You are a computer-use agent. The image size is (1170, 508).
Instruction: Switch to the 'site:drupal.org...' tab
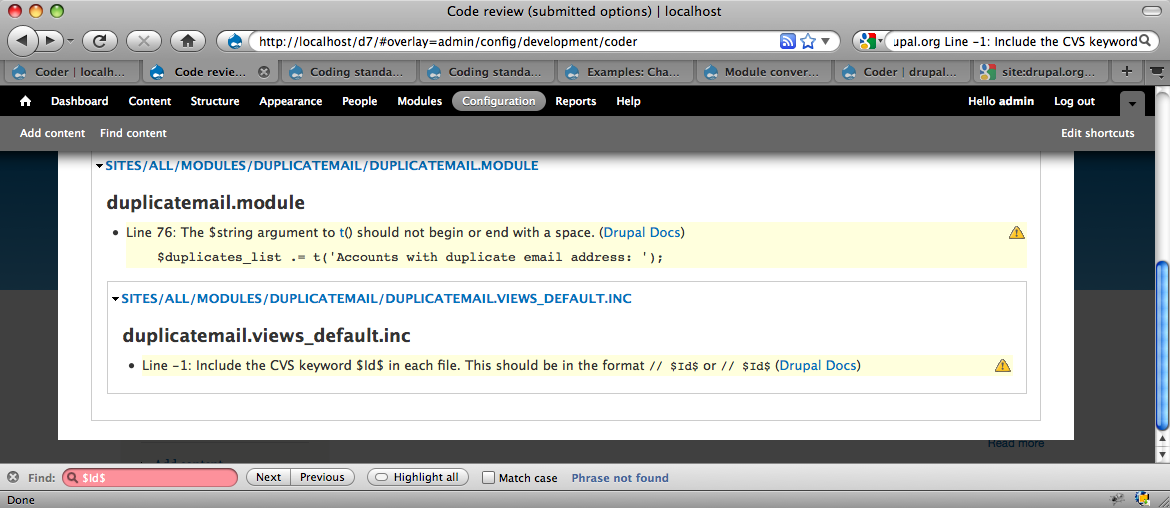click(1040, 72)
